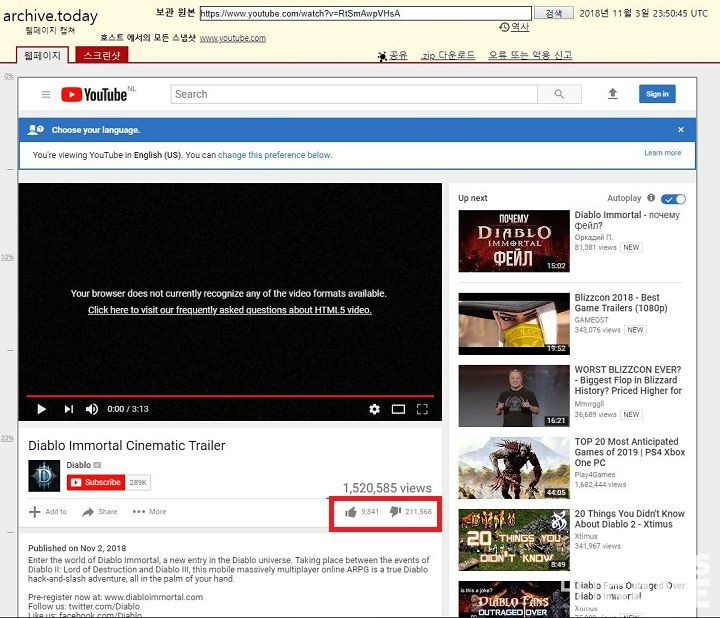Switch to the 스크린샷 tab
This screenshot has width=720, height=618.
(101, 55)
